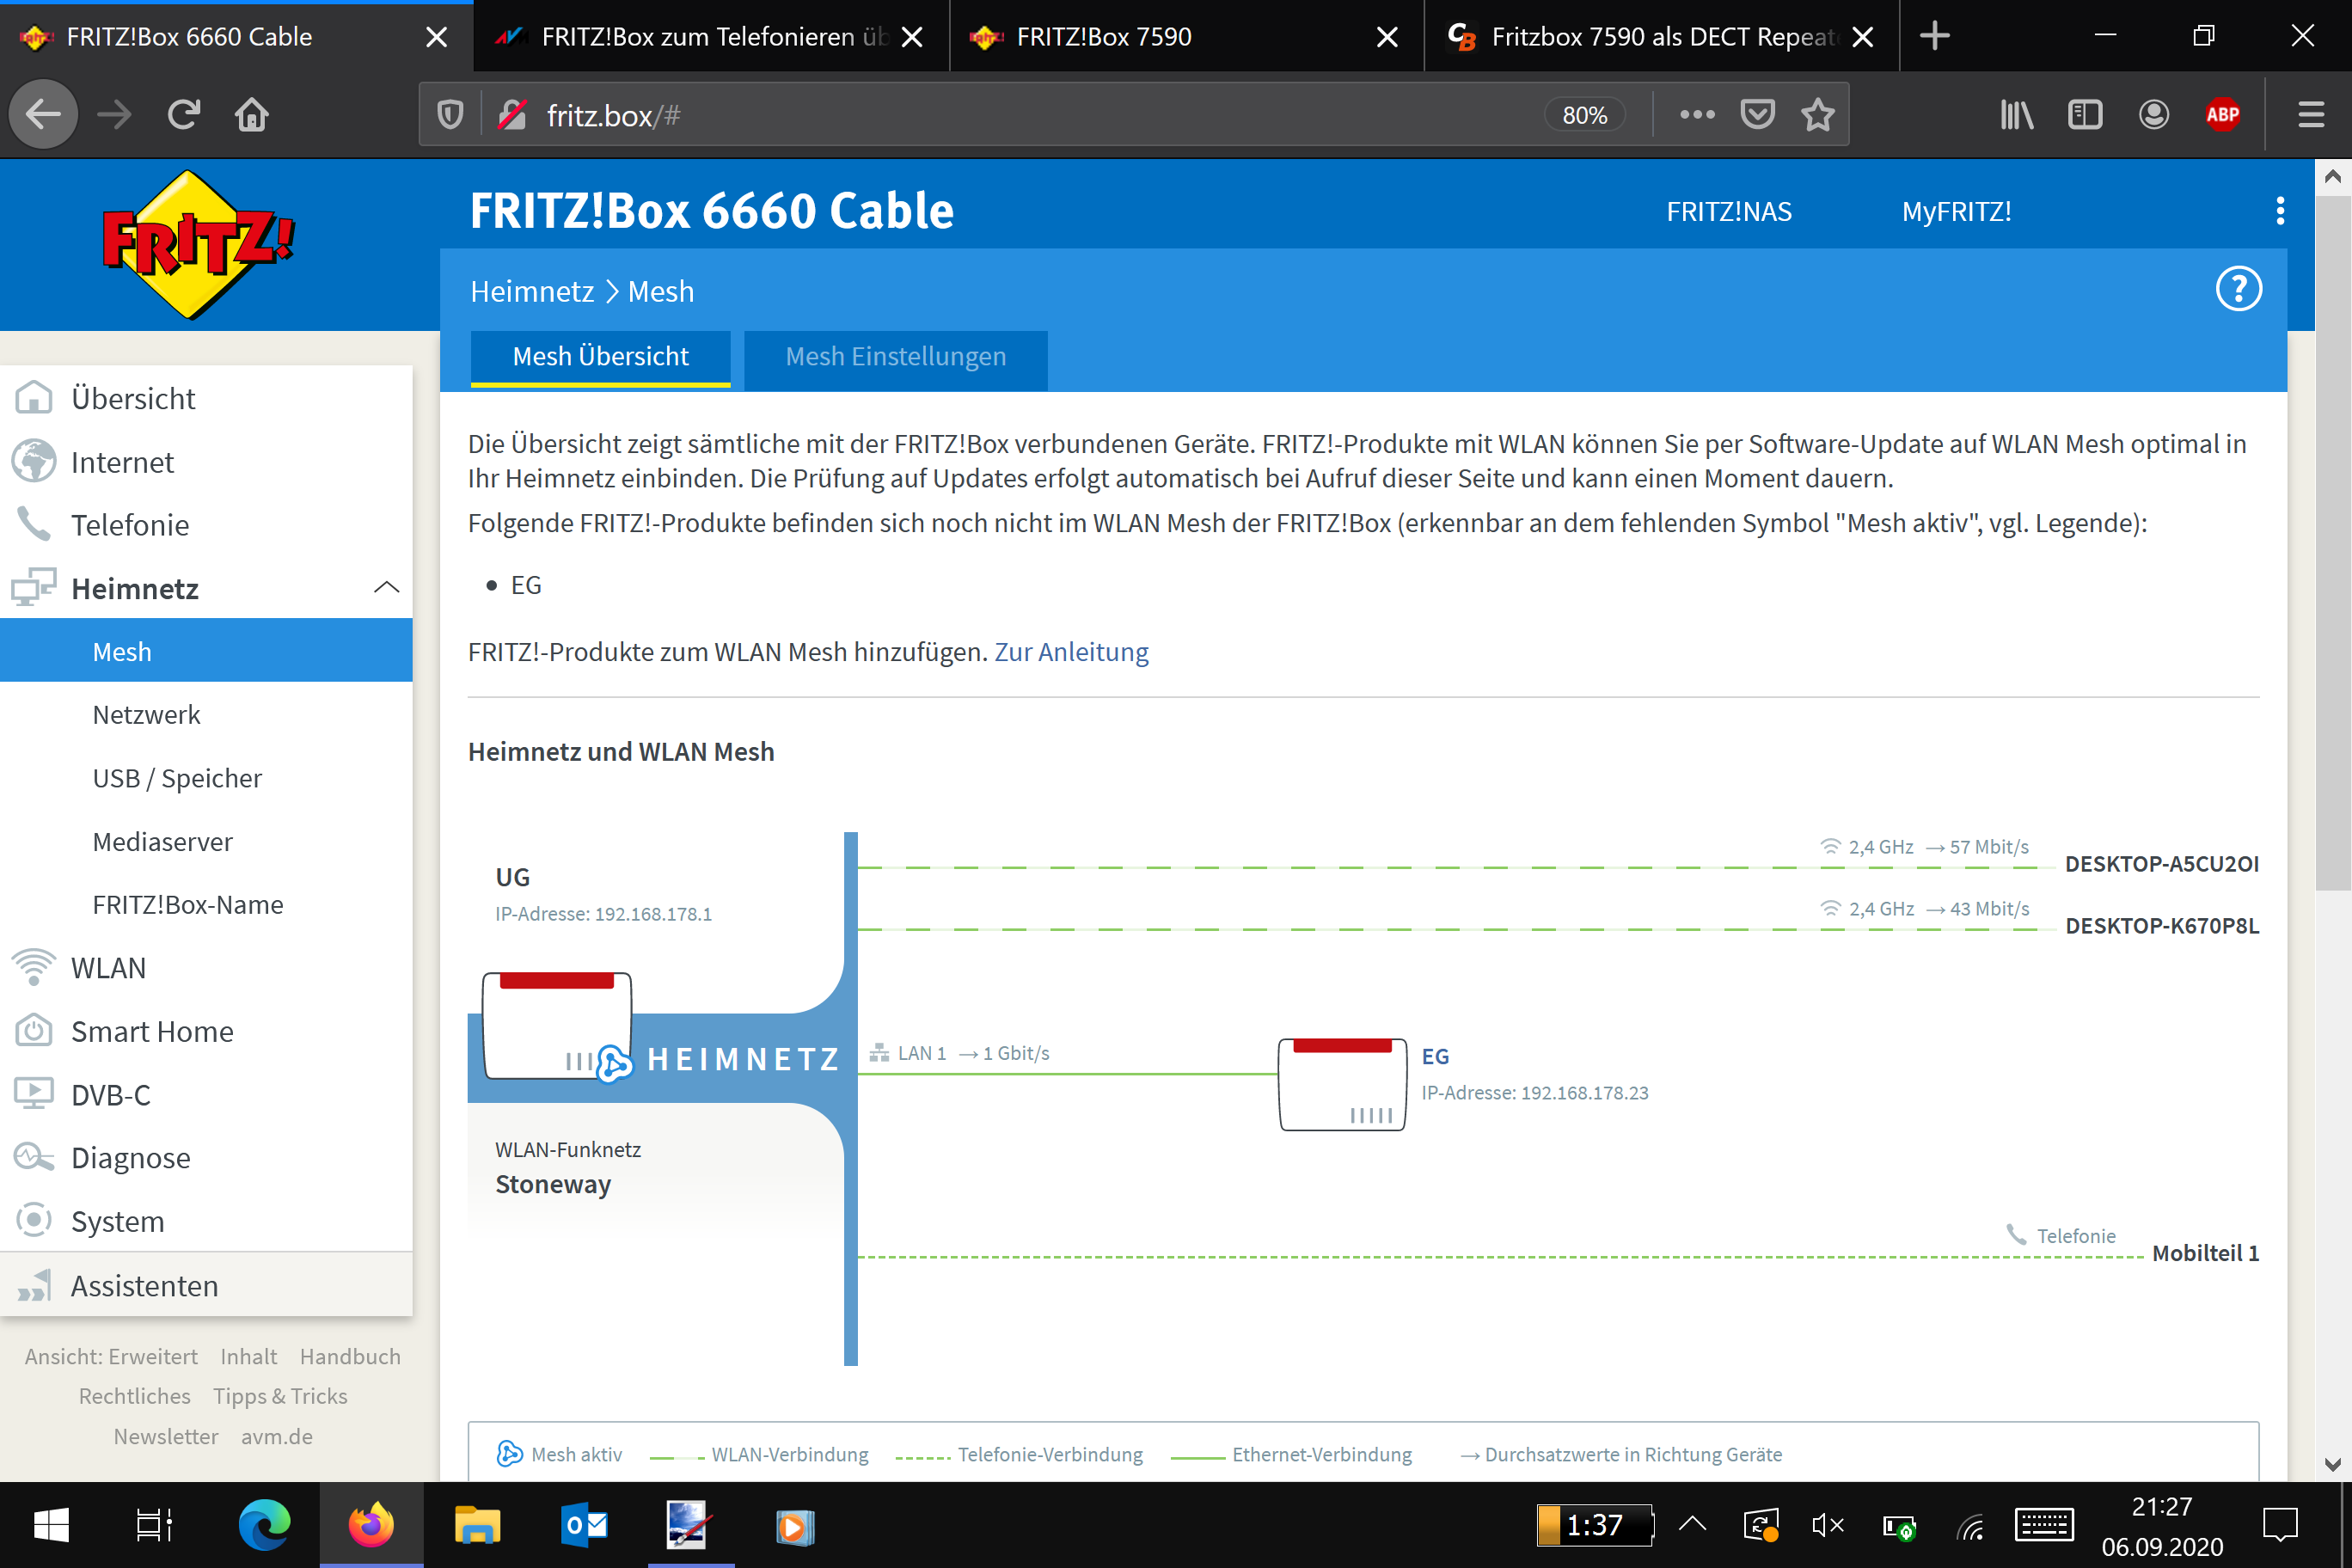Collapse the Heimnetz menu section
This screenshot has width=2352, height=1568.
[386, 588]
